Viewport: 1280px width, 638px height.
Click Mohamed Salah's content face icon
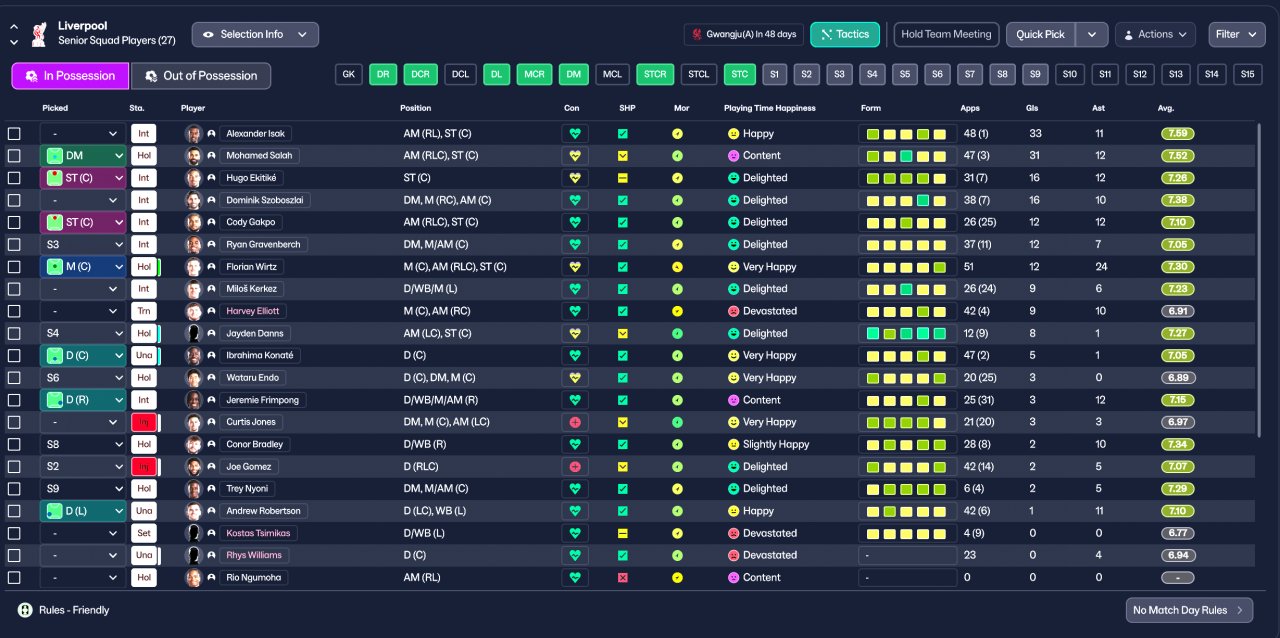point(733,156)
